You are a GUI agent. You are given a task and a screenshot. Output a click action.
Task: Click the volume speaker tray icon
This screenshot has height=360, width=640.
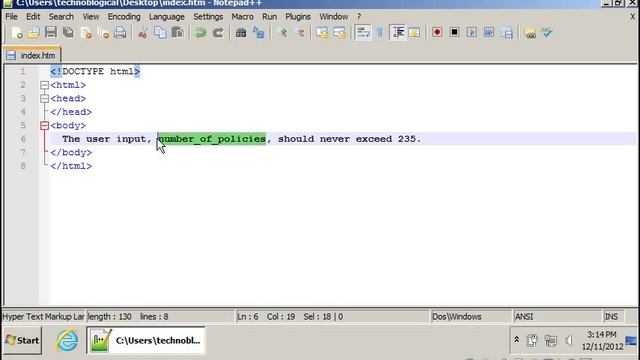[569, 340]
